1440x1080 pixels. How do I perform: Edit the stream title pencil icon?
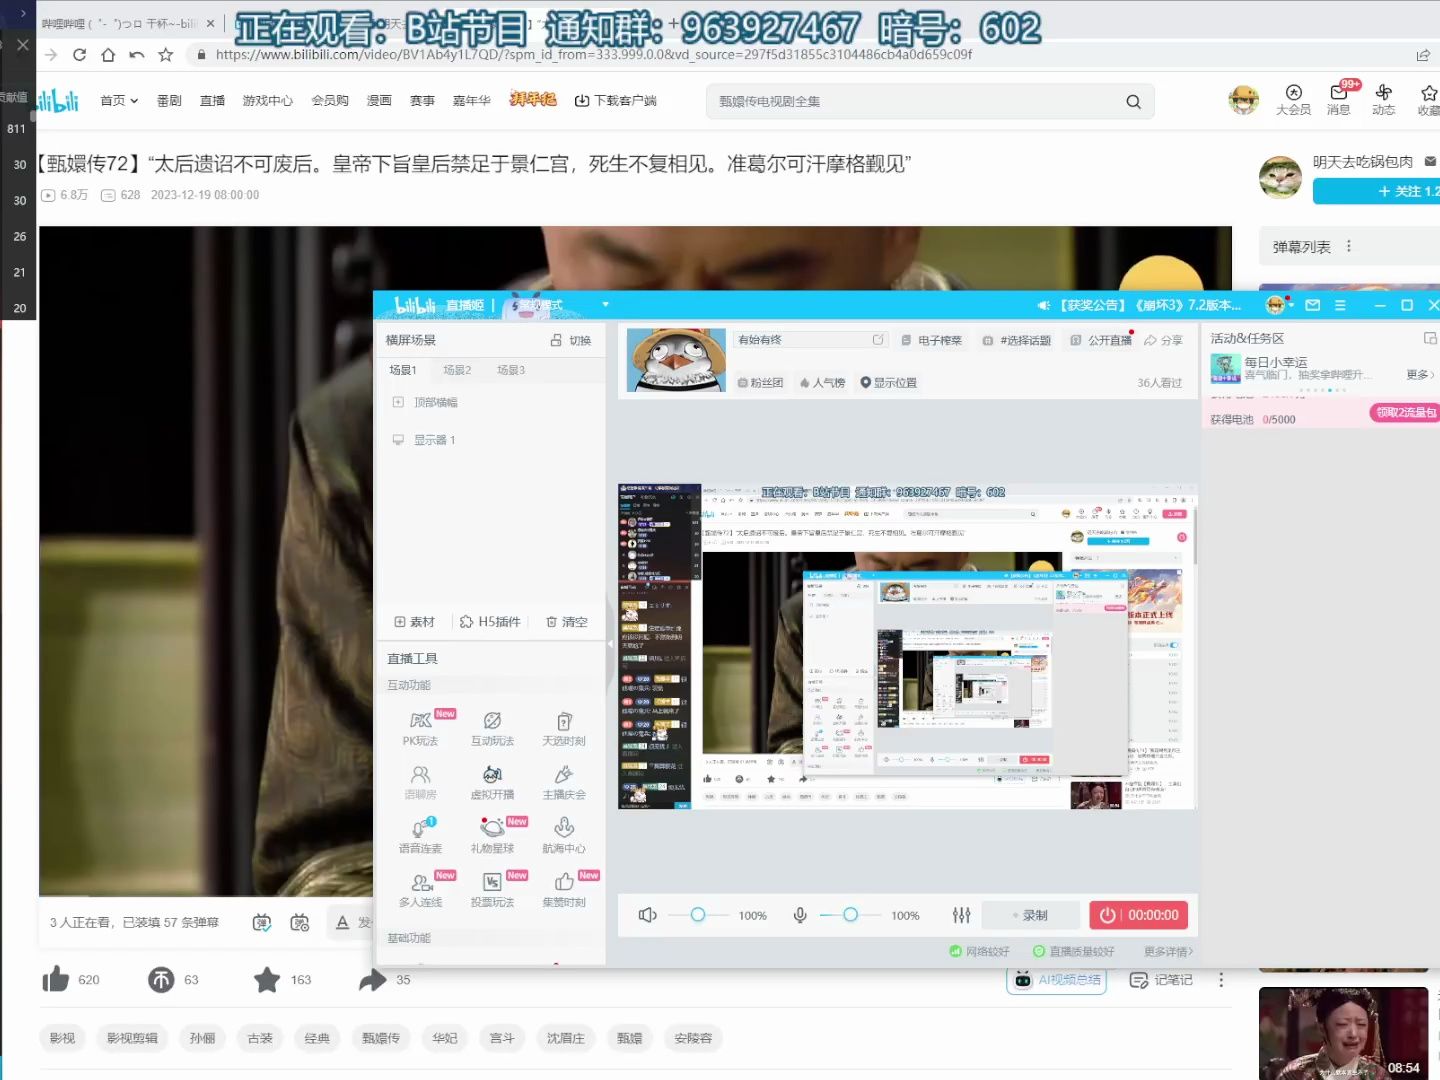878,340
